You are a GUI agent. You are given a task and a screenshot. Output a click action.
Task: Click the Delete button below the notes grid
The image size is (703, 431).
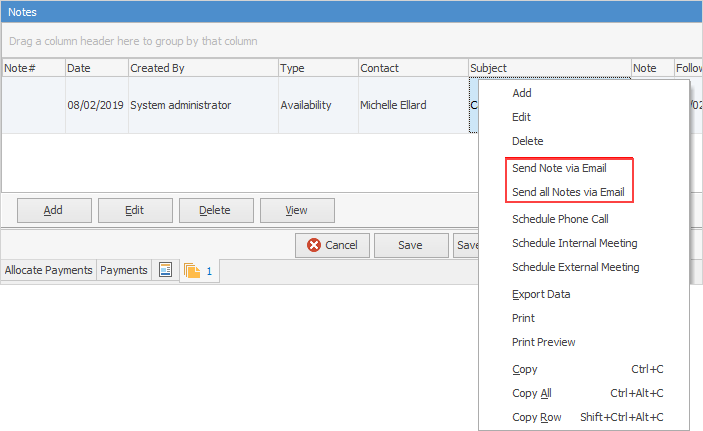216,210
